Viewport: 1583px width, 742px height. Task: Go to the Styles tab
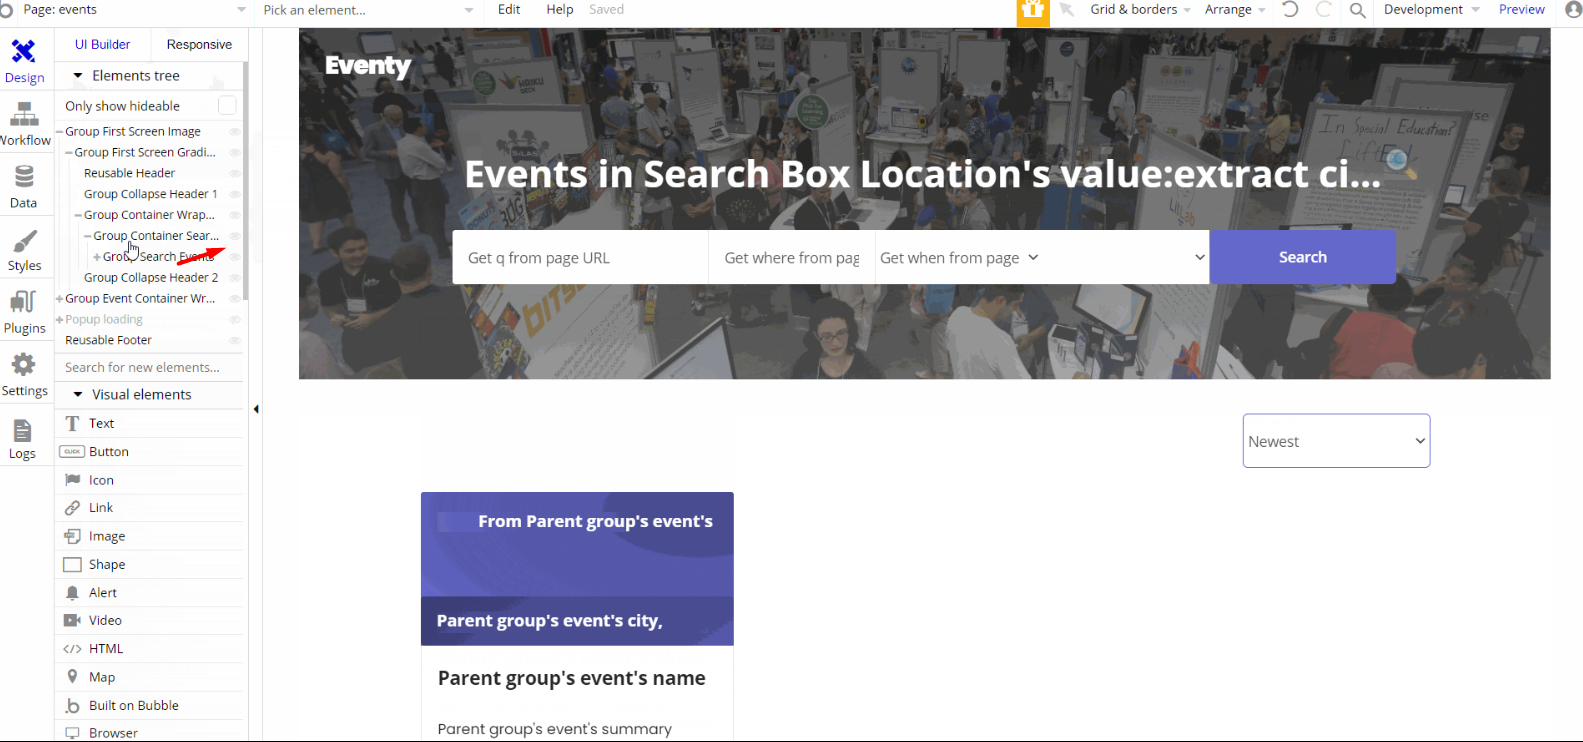tap(24, 250)
